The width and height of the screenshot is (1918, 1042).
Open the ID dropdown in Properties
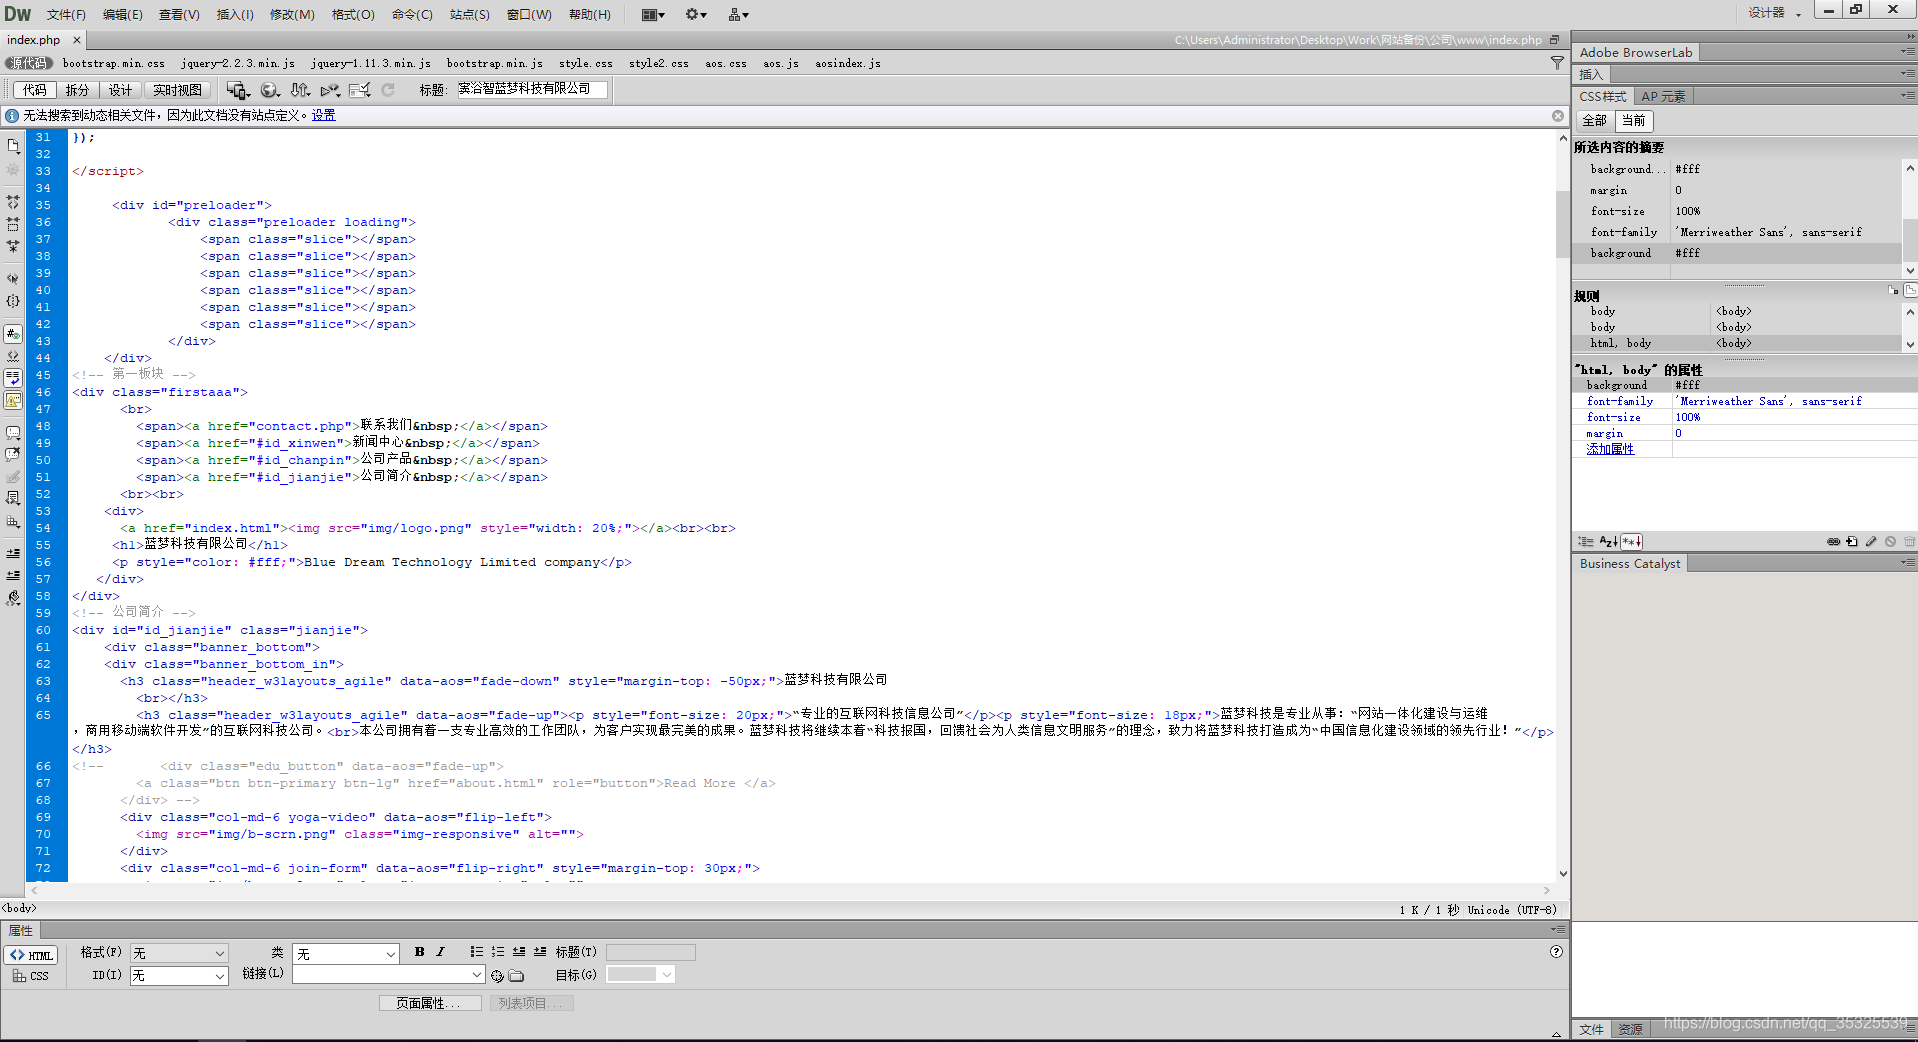pyautogui.click(x=179, y=975)
